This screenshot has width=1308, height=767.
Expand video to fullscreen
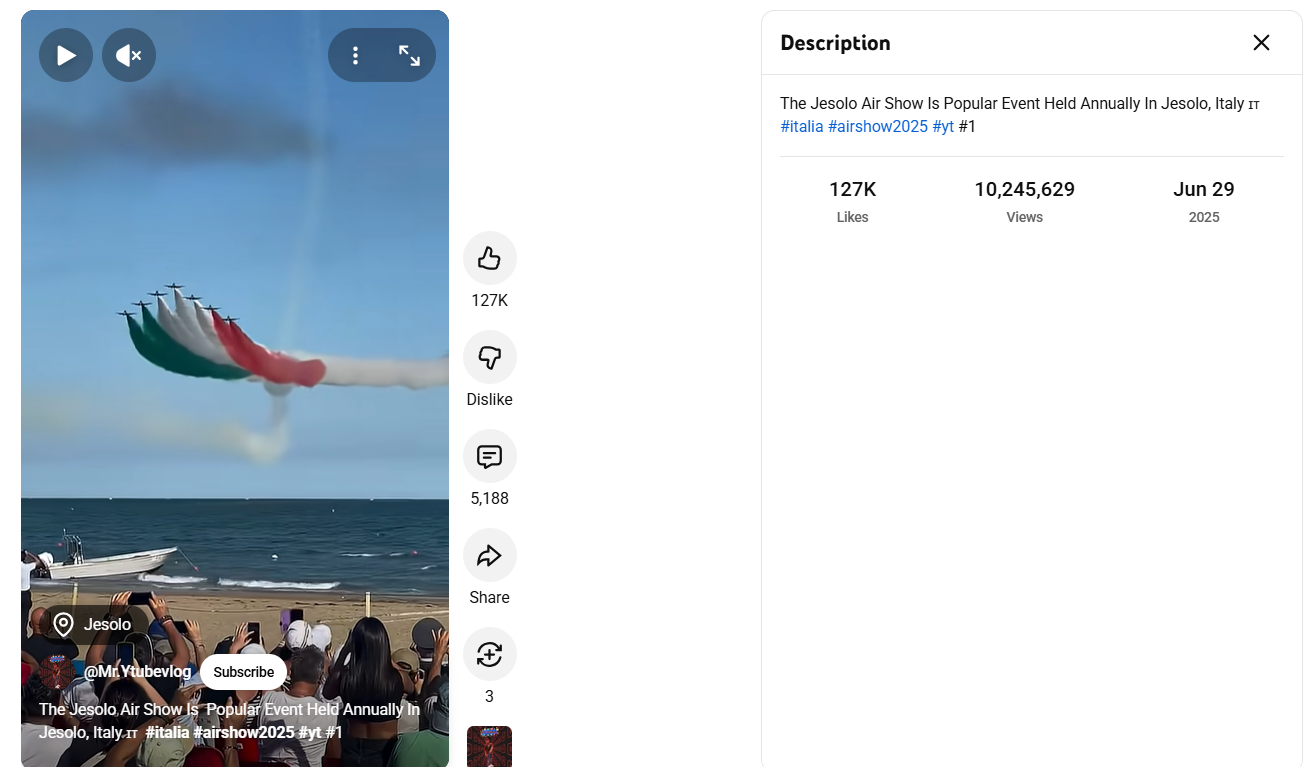point(409,56)
